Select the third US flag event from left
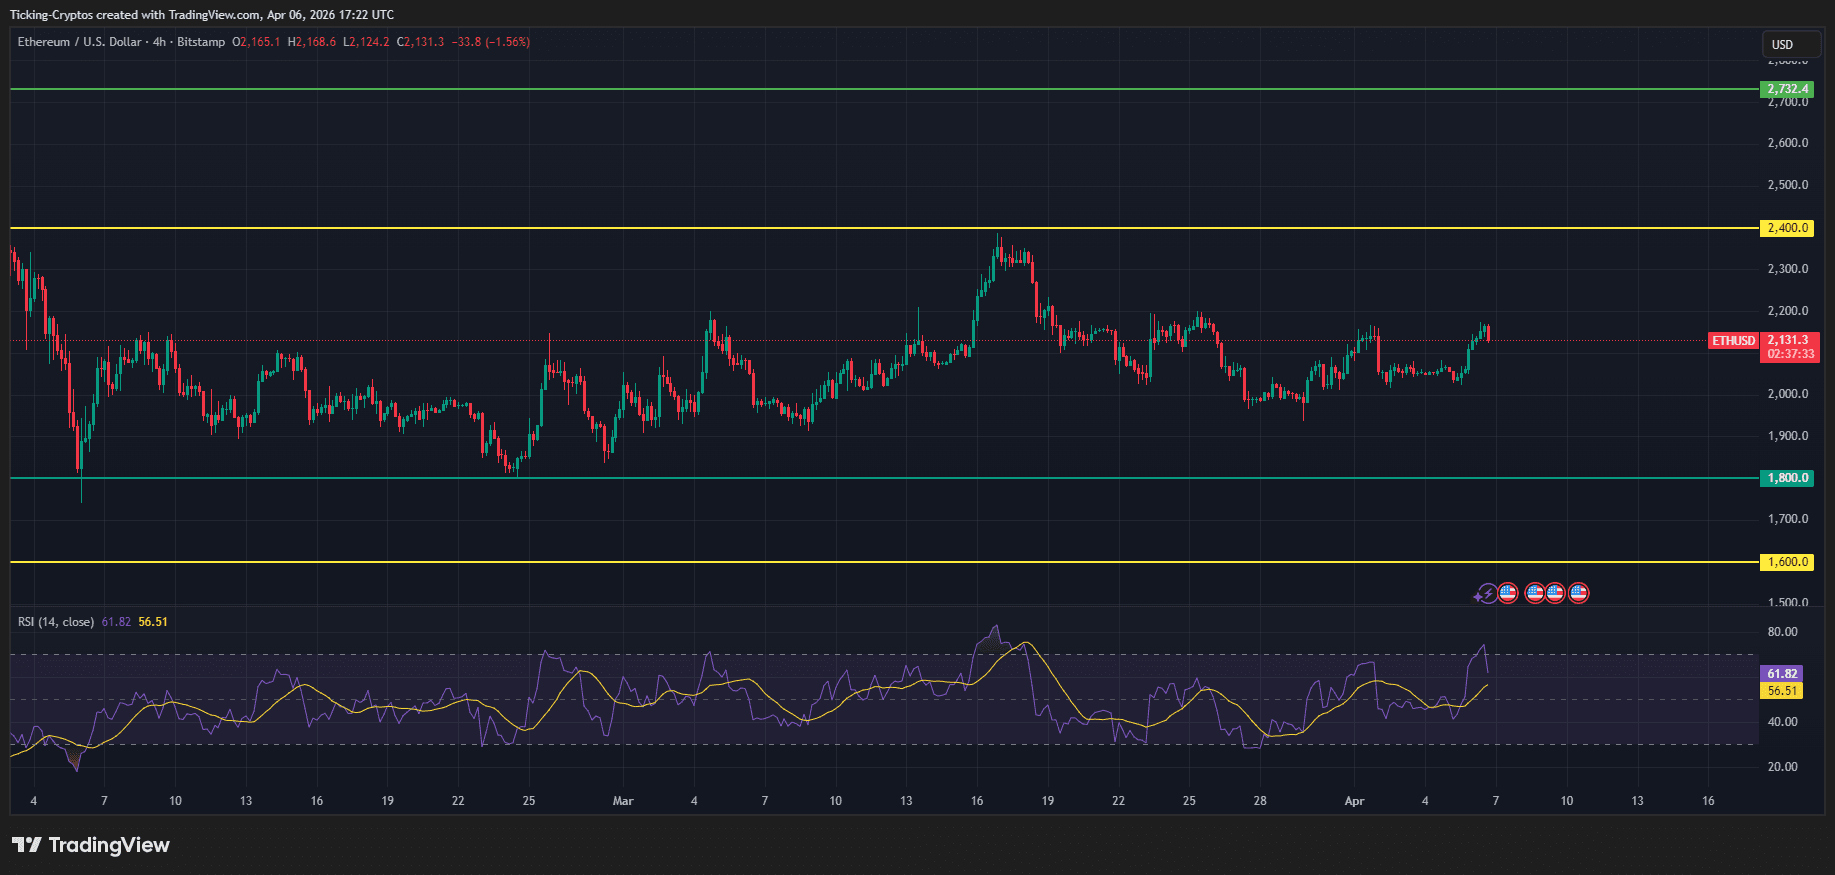 [1555, 593]
